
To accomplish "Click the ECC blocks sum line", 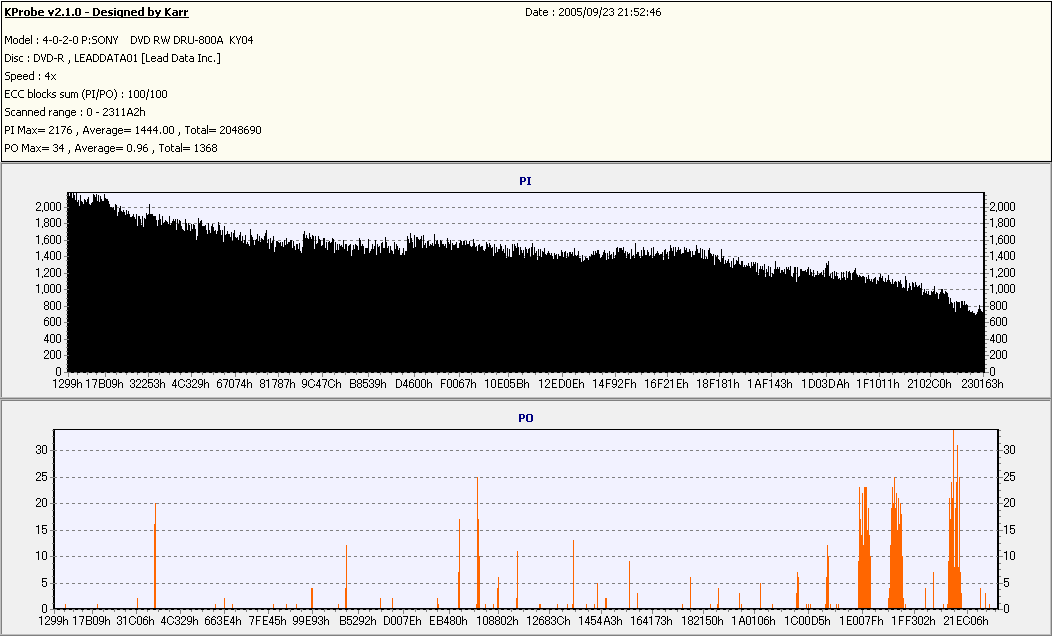I will pyautogui.click(x=86, y=95).
